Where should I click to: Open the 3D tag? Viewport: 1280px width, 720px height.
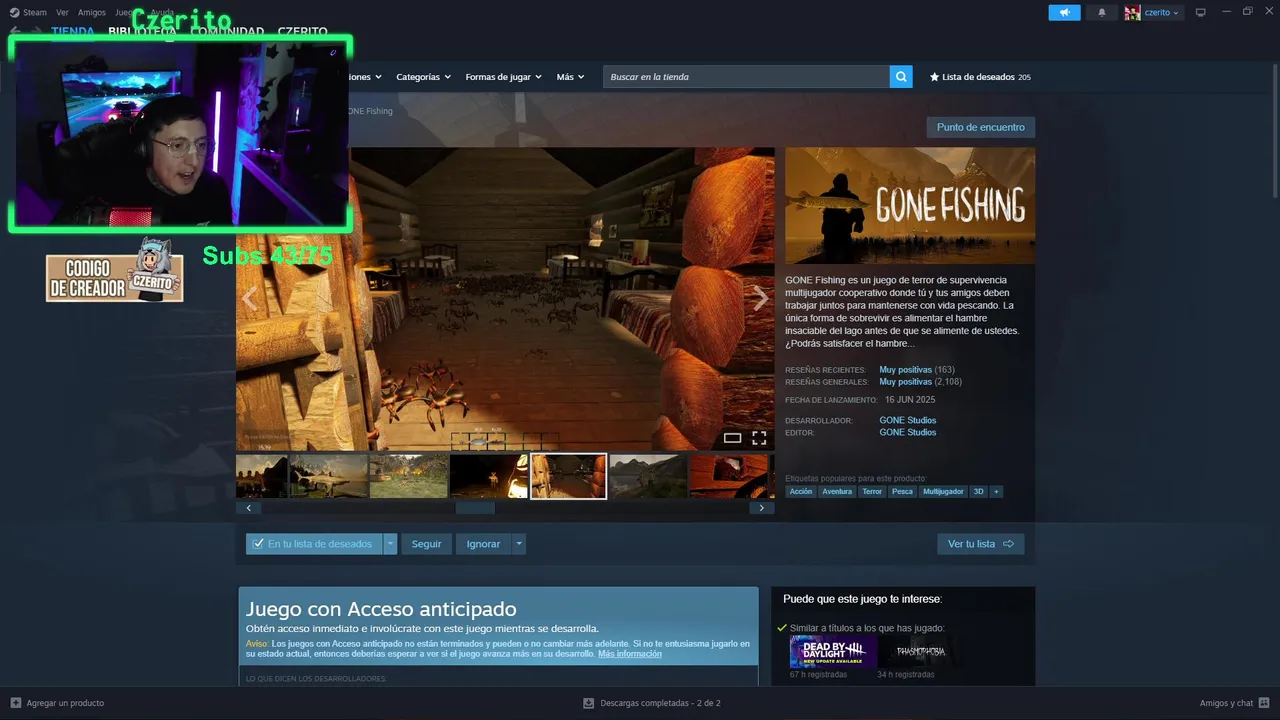click(978, 492)
